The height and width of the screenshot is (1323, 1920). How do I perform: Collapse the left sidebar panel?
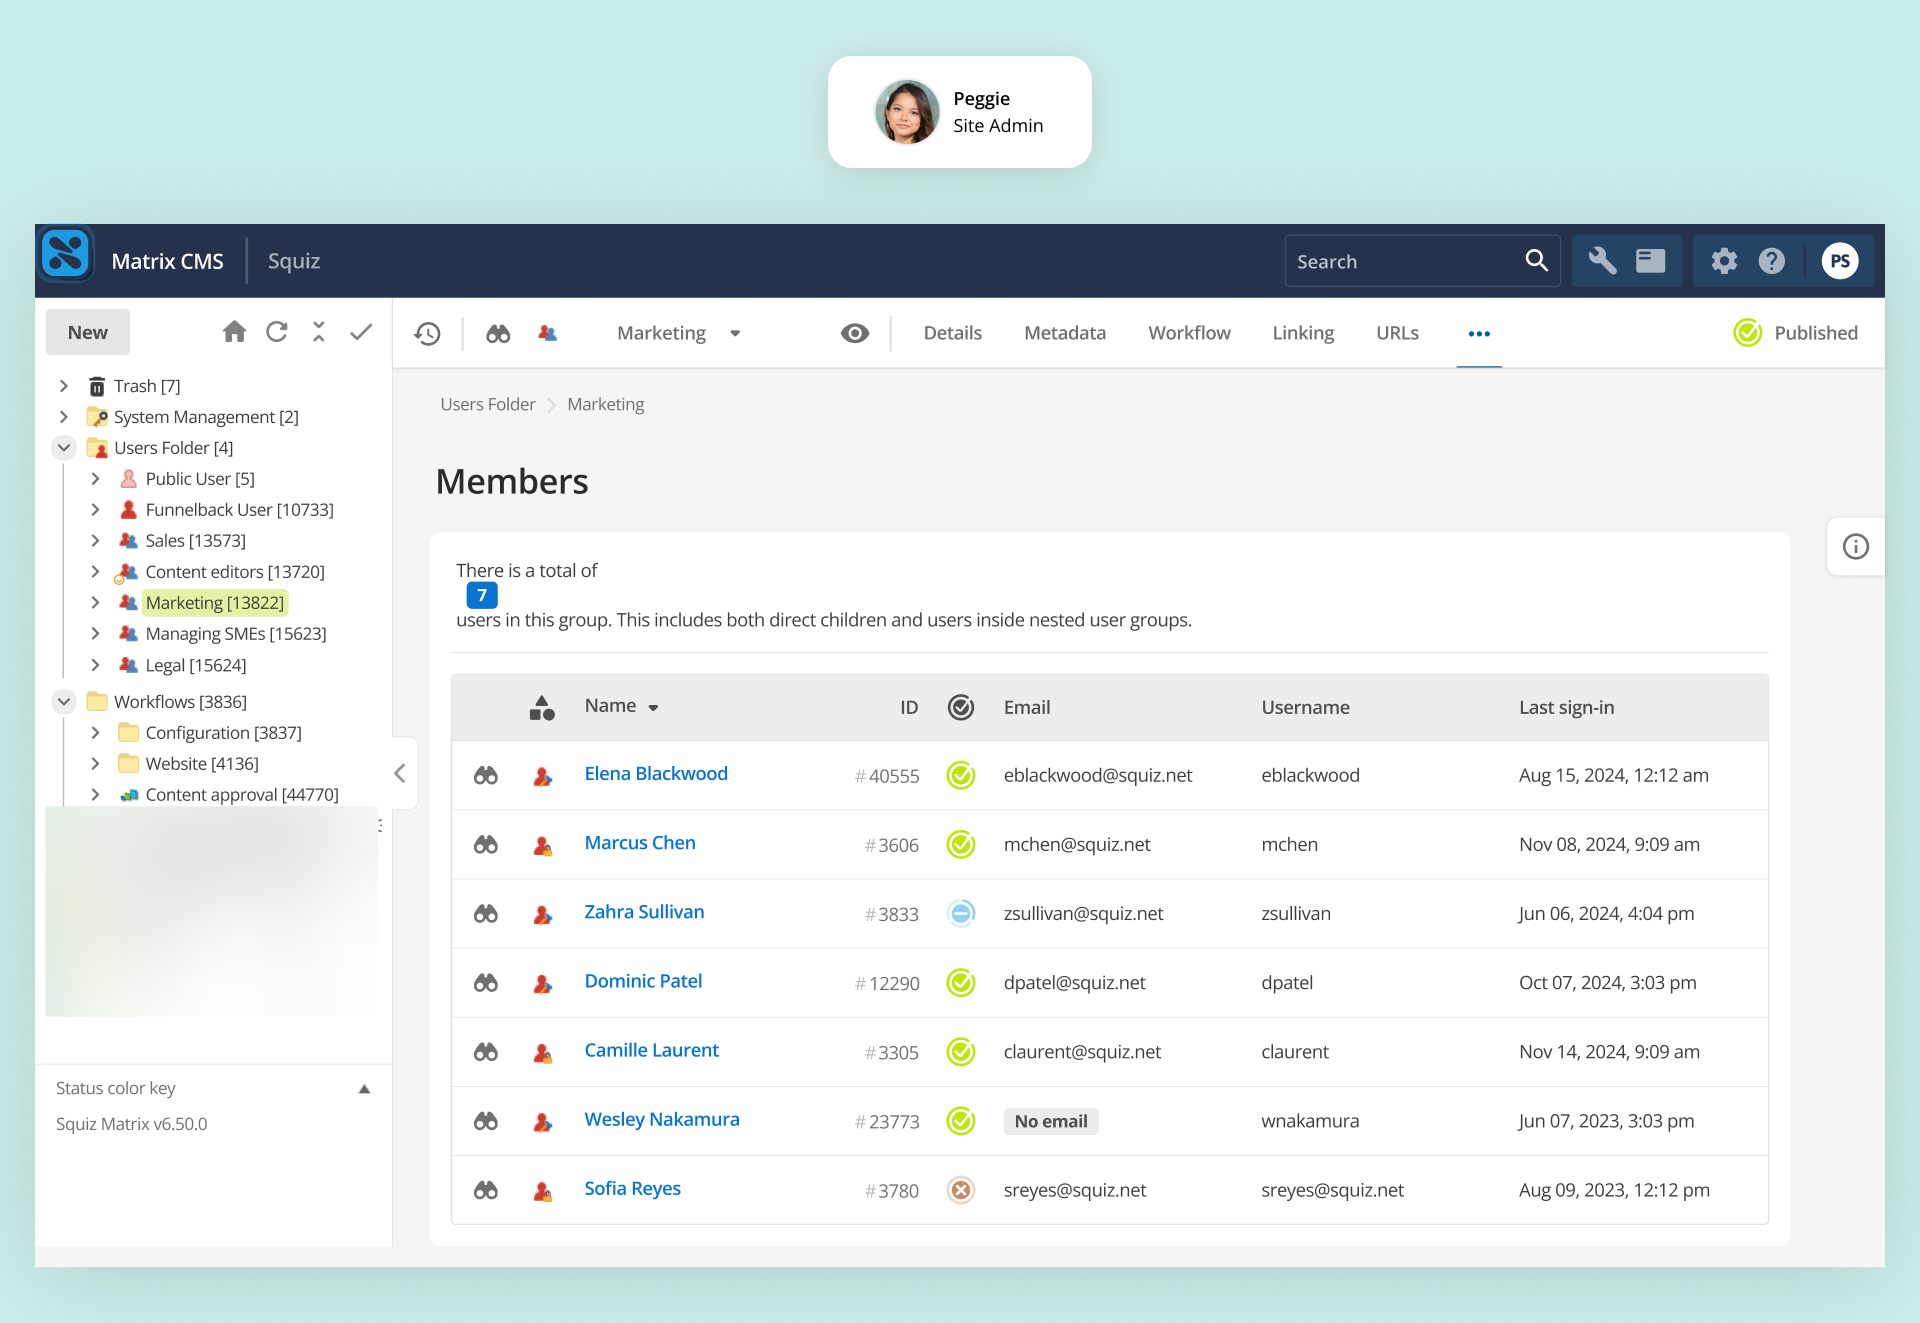400,773
